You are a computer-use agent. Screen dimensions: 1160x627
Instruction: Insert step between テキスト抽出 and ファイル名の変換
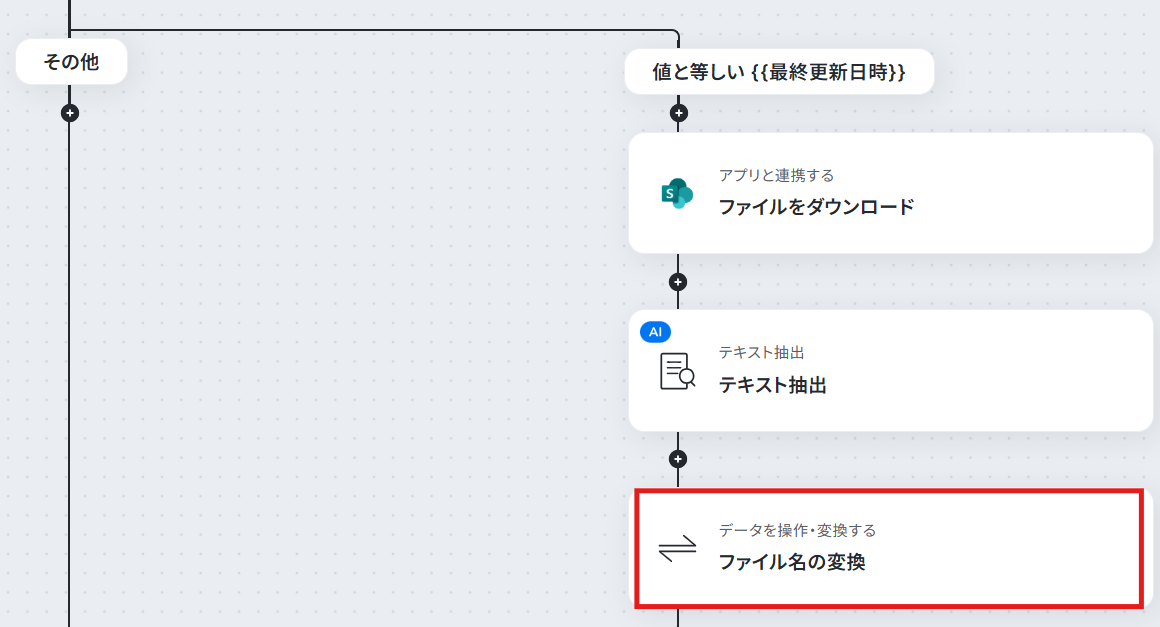[x=678, y=459]
